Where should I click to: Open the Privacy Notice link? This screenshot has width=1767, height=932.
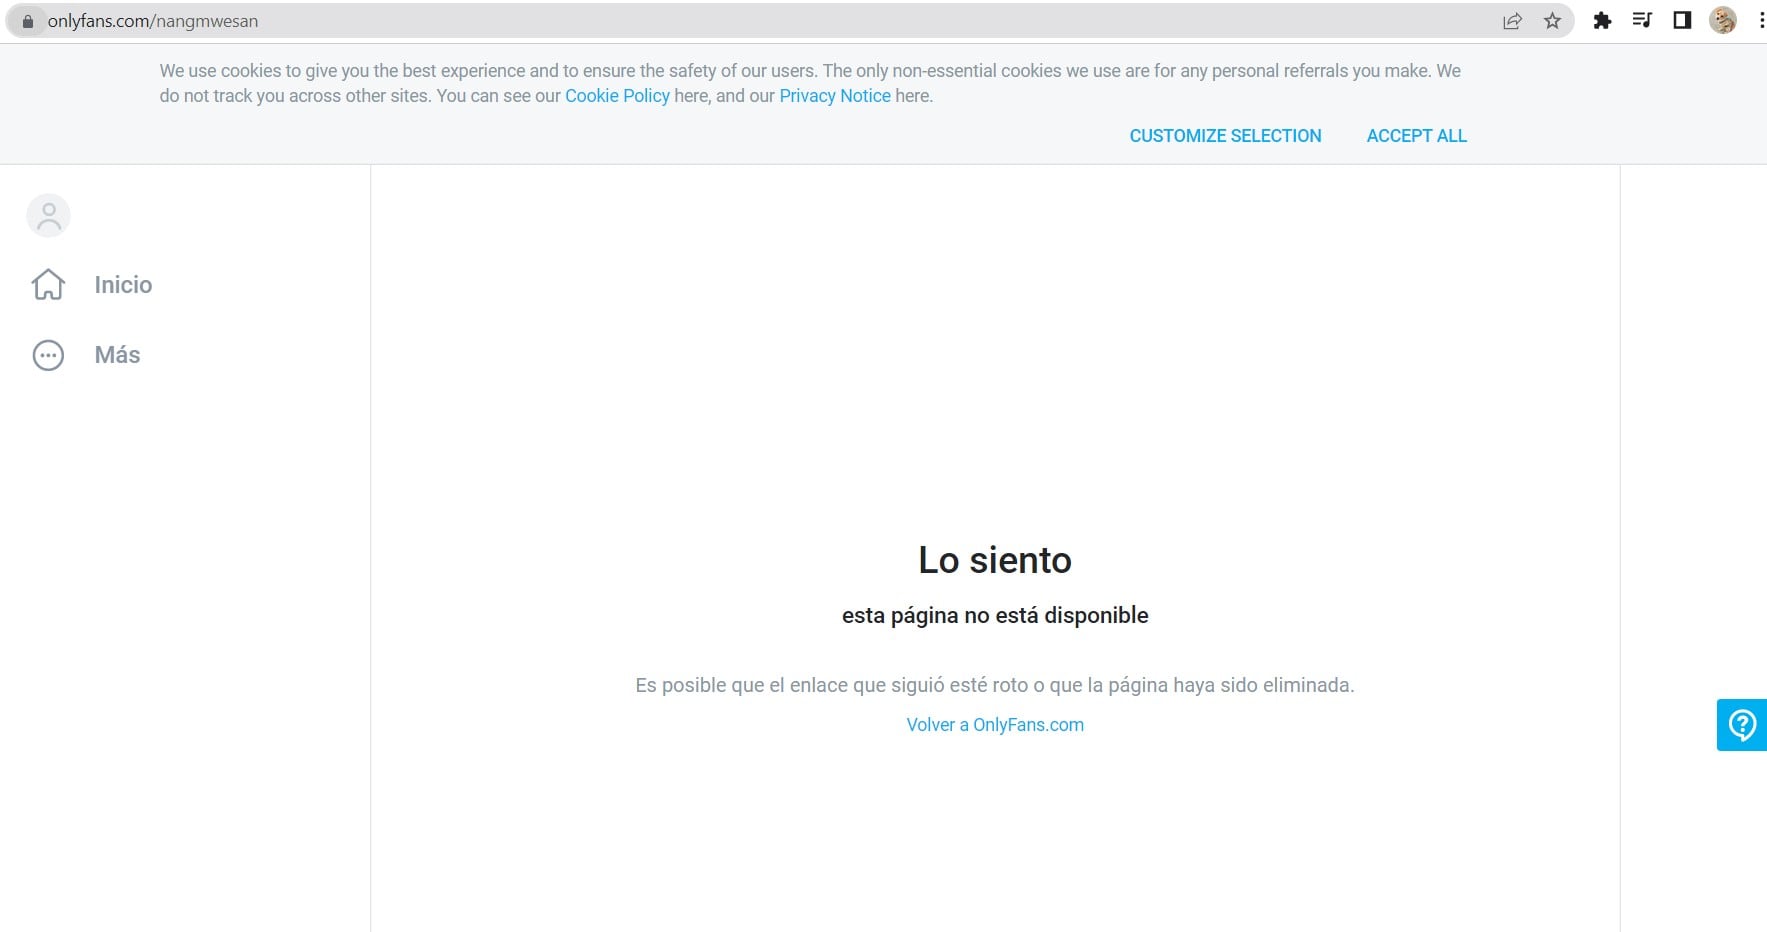(834, 96)
